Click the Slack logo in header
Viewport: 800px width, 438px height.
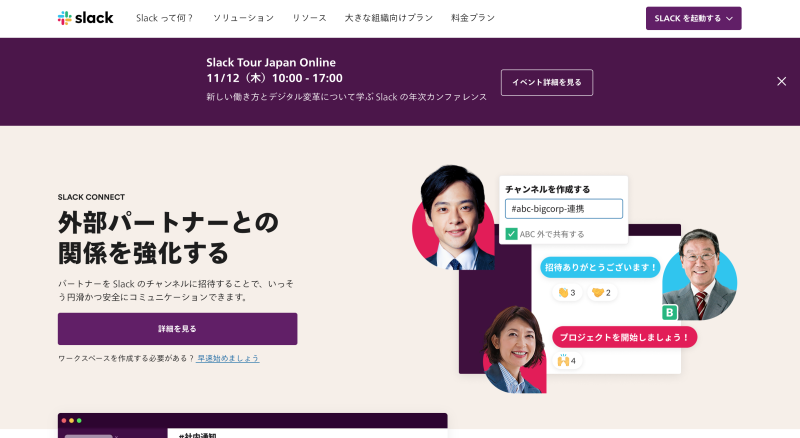coord(85,18)
